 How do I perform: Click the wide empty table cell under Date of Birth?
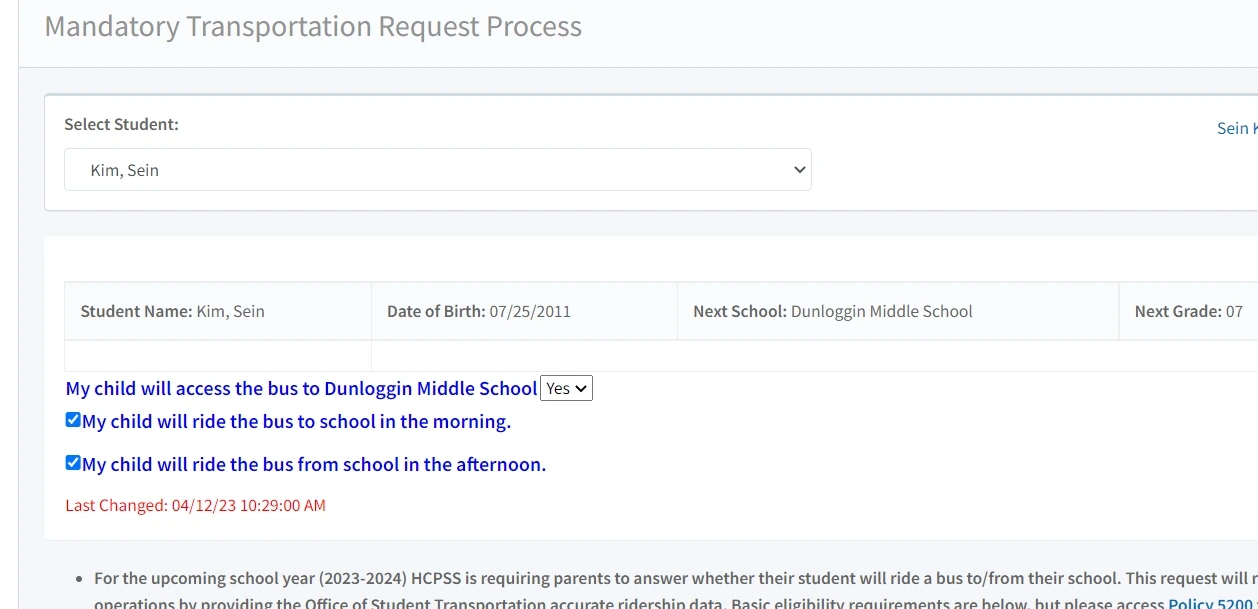point(800,355)
